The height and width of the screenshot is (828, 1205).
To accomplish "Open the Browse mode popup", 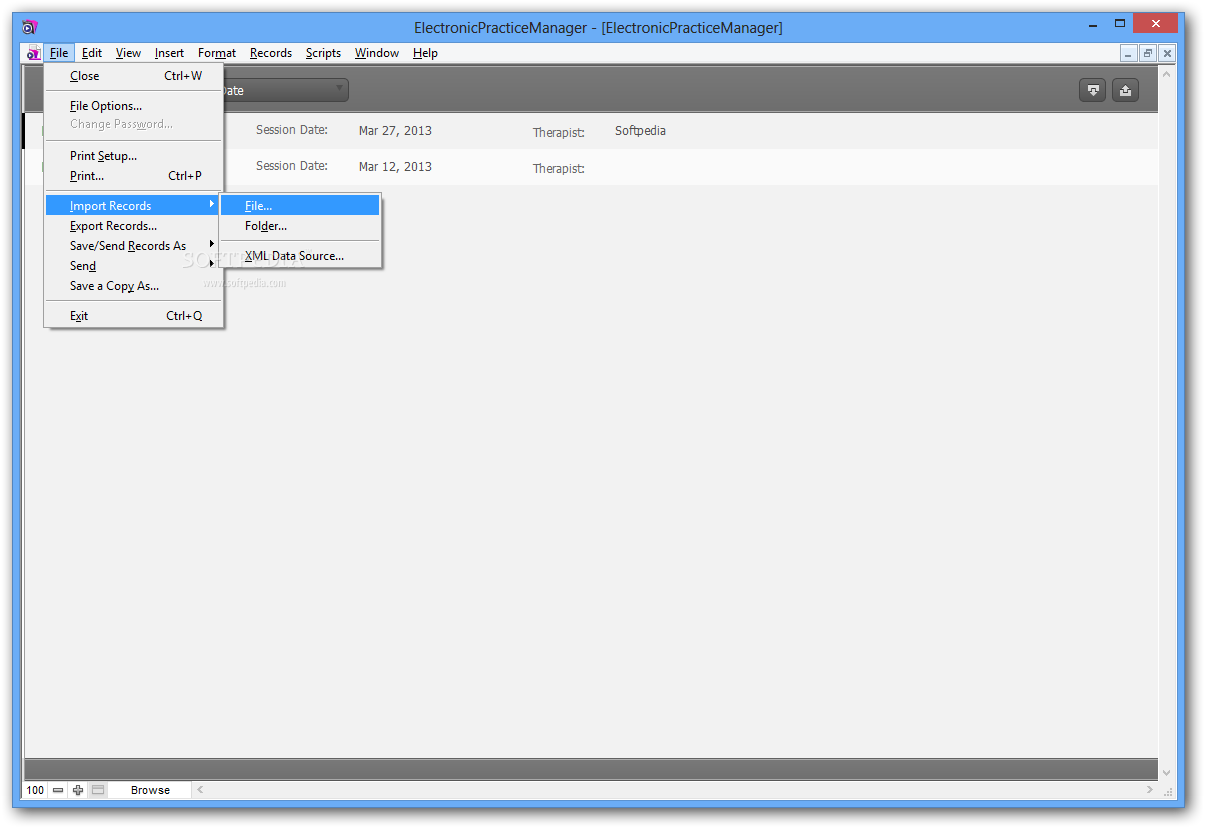I will point(150,790).
